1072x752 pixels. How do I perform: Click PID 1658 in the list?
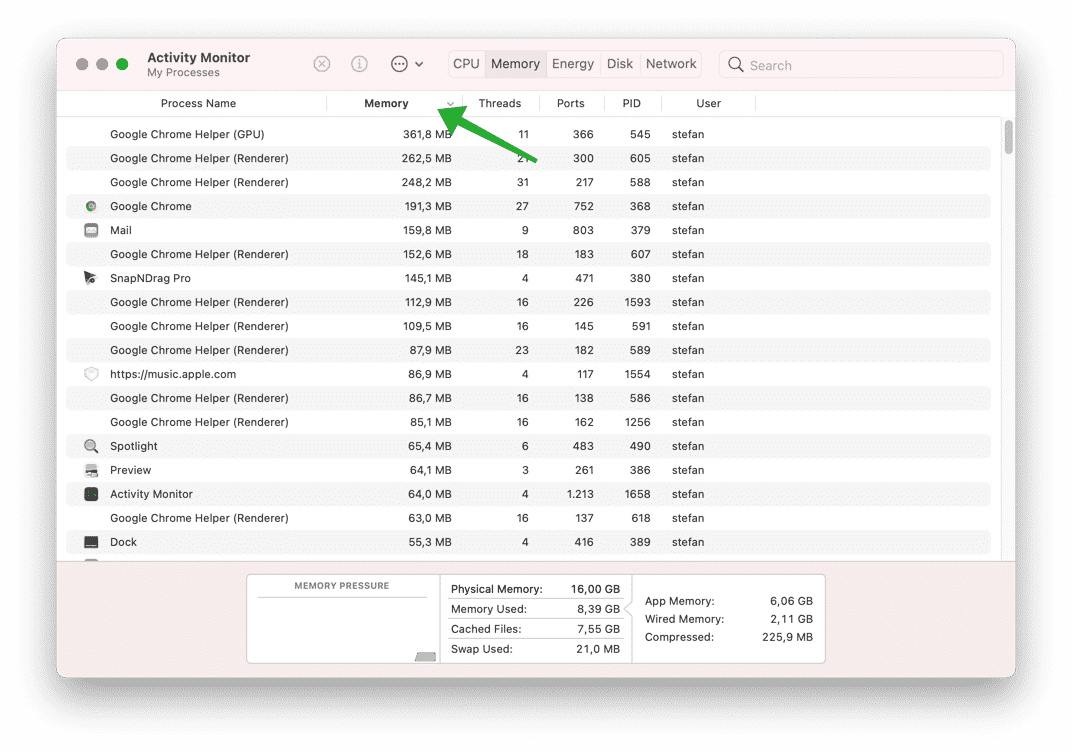637,494
